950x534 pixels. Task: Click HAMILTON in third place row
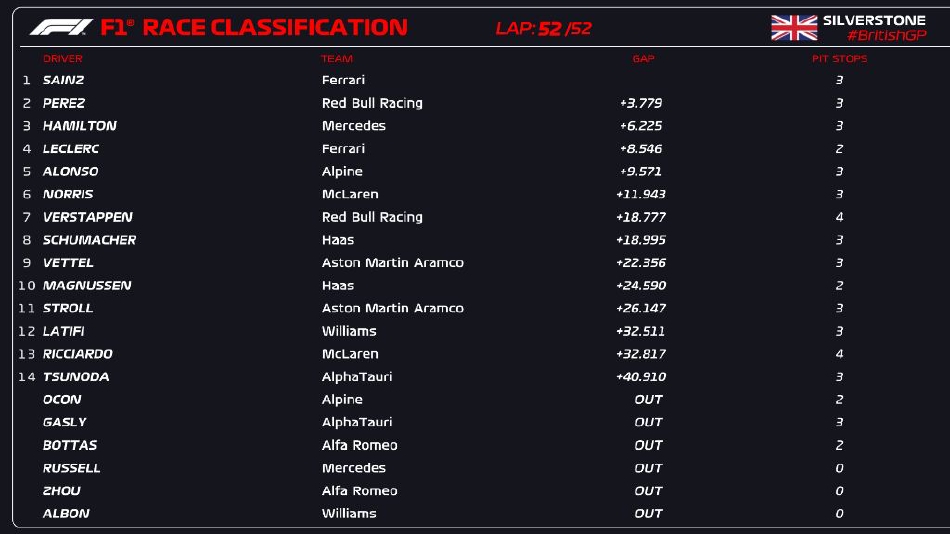80,126
